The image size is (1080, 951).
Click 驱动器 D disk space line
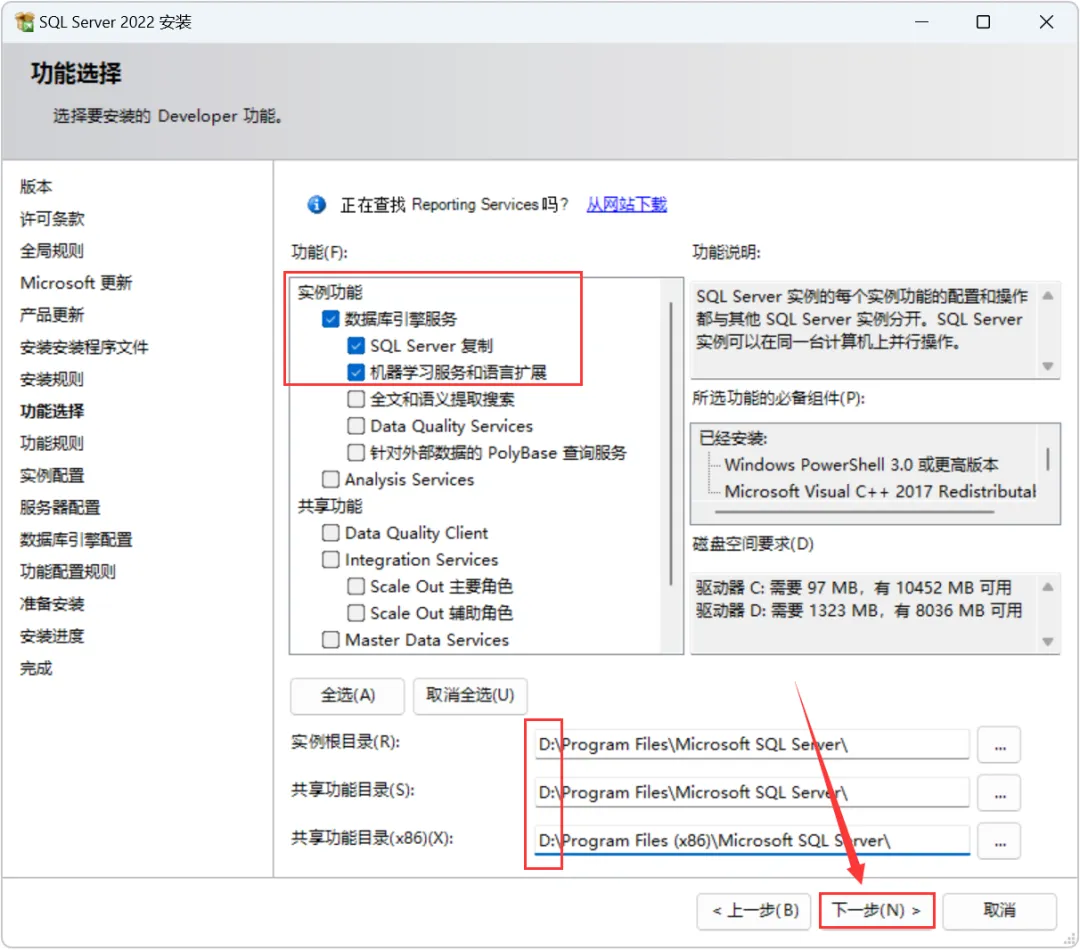[x=859, y=611]
